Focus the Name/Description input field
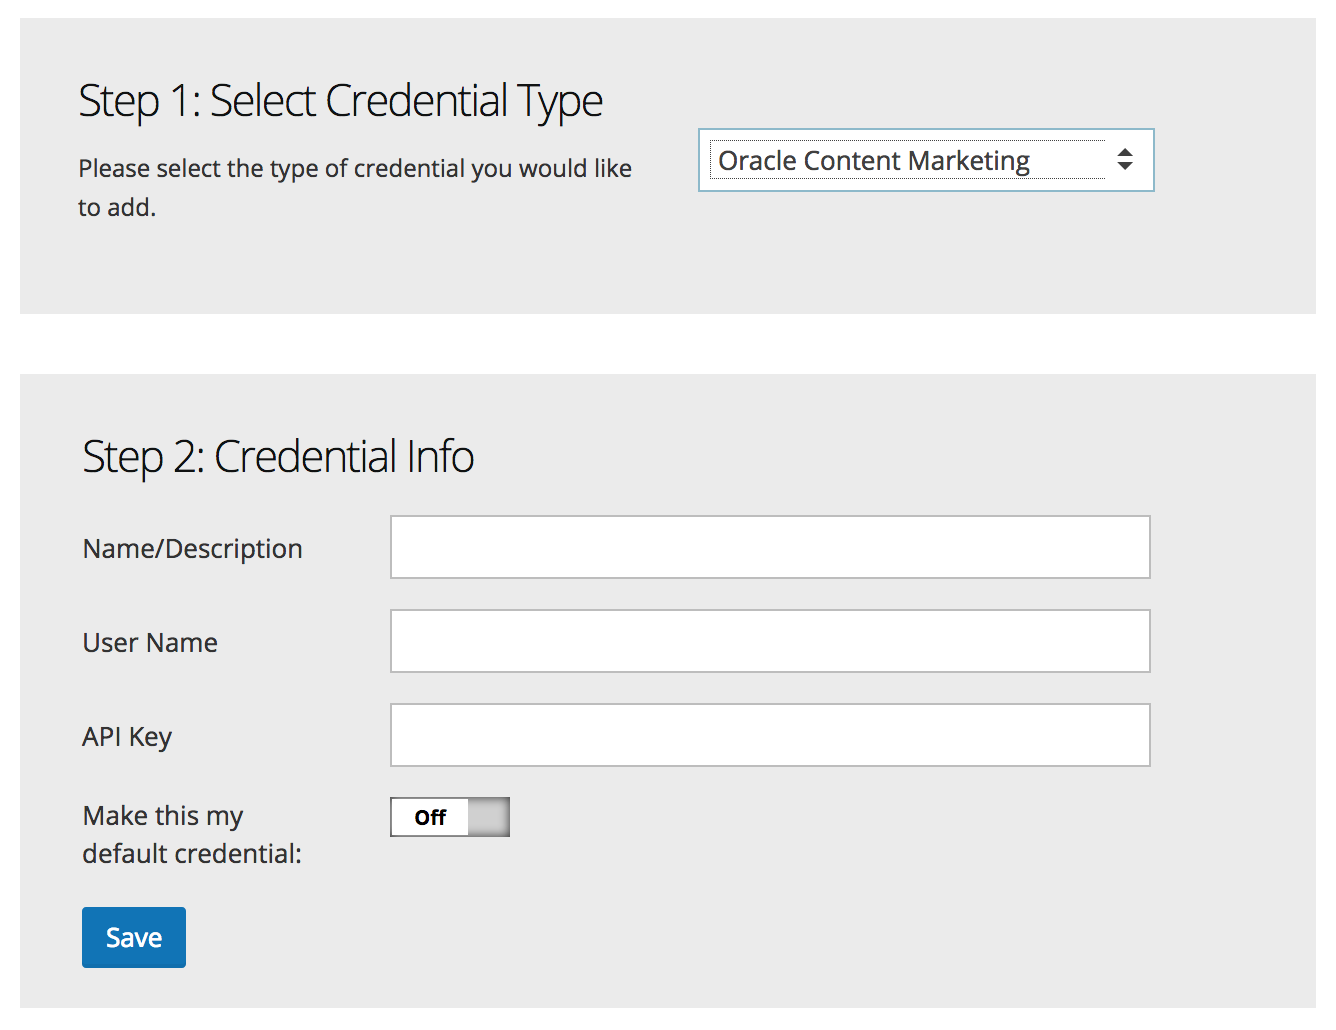Image resolution: width=1336 pixels, height=1030 pixels. point(770,547)
